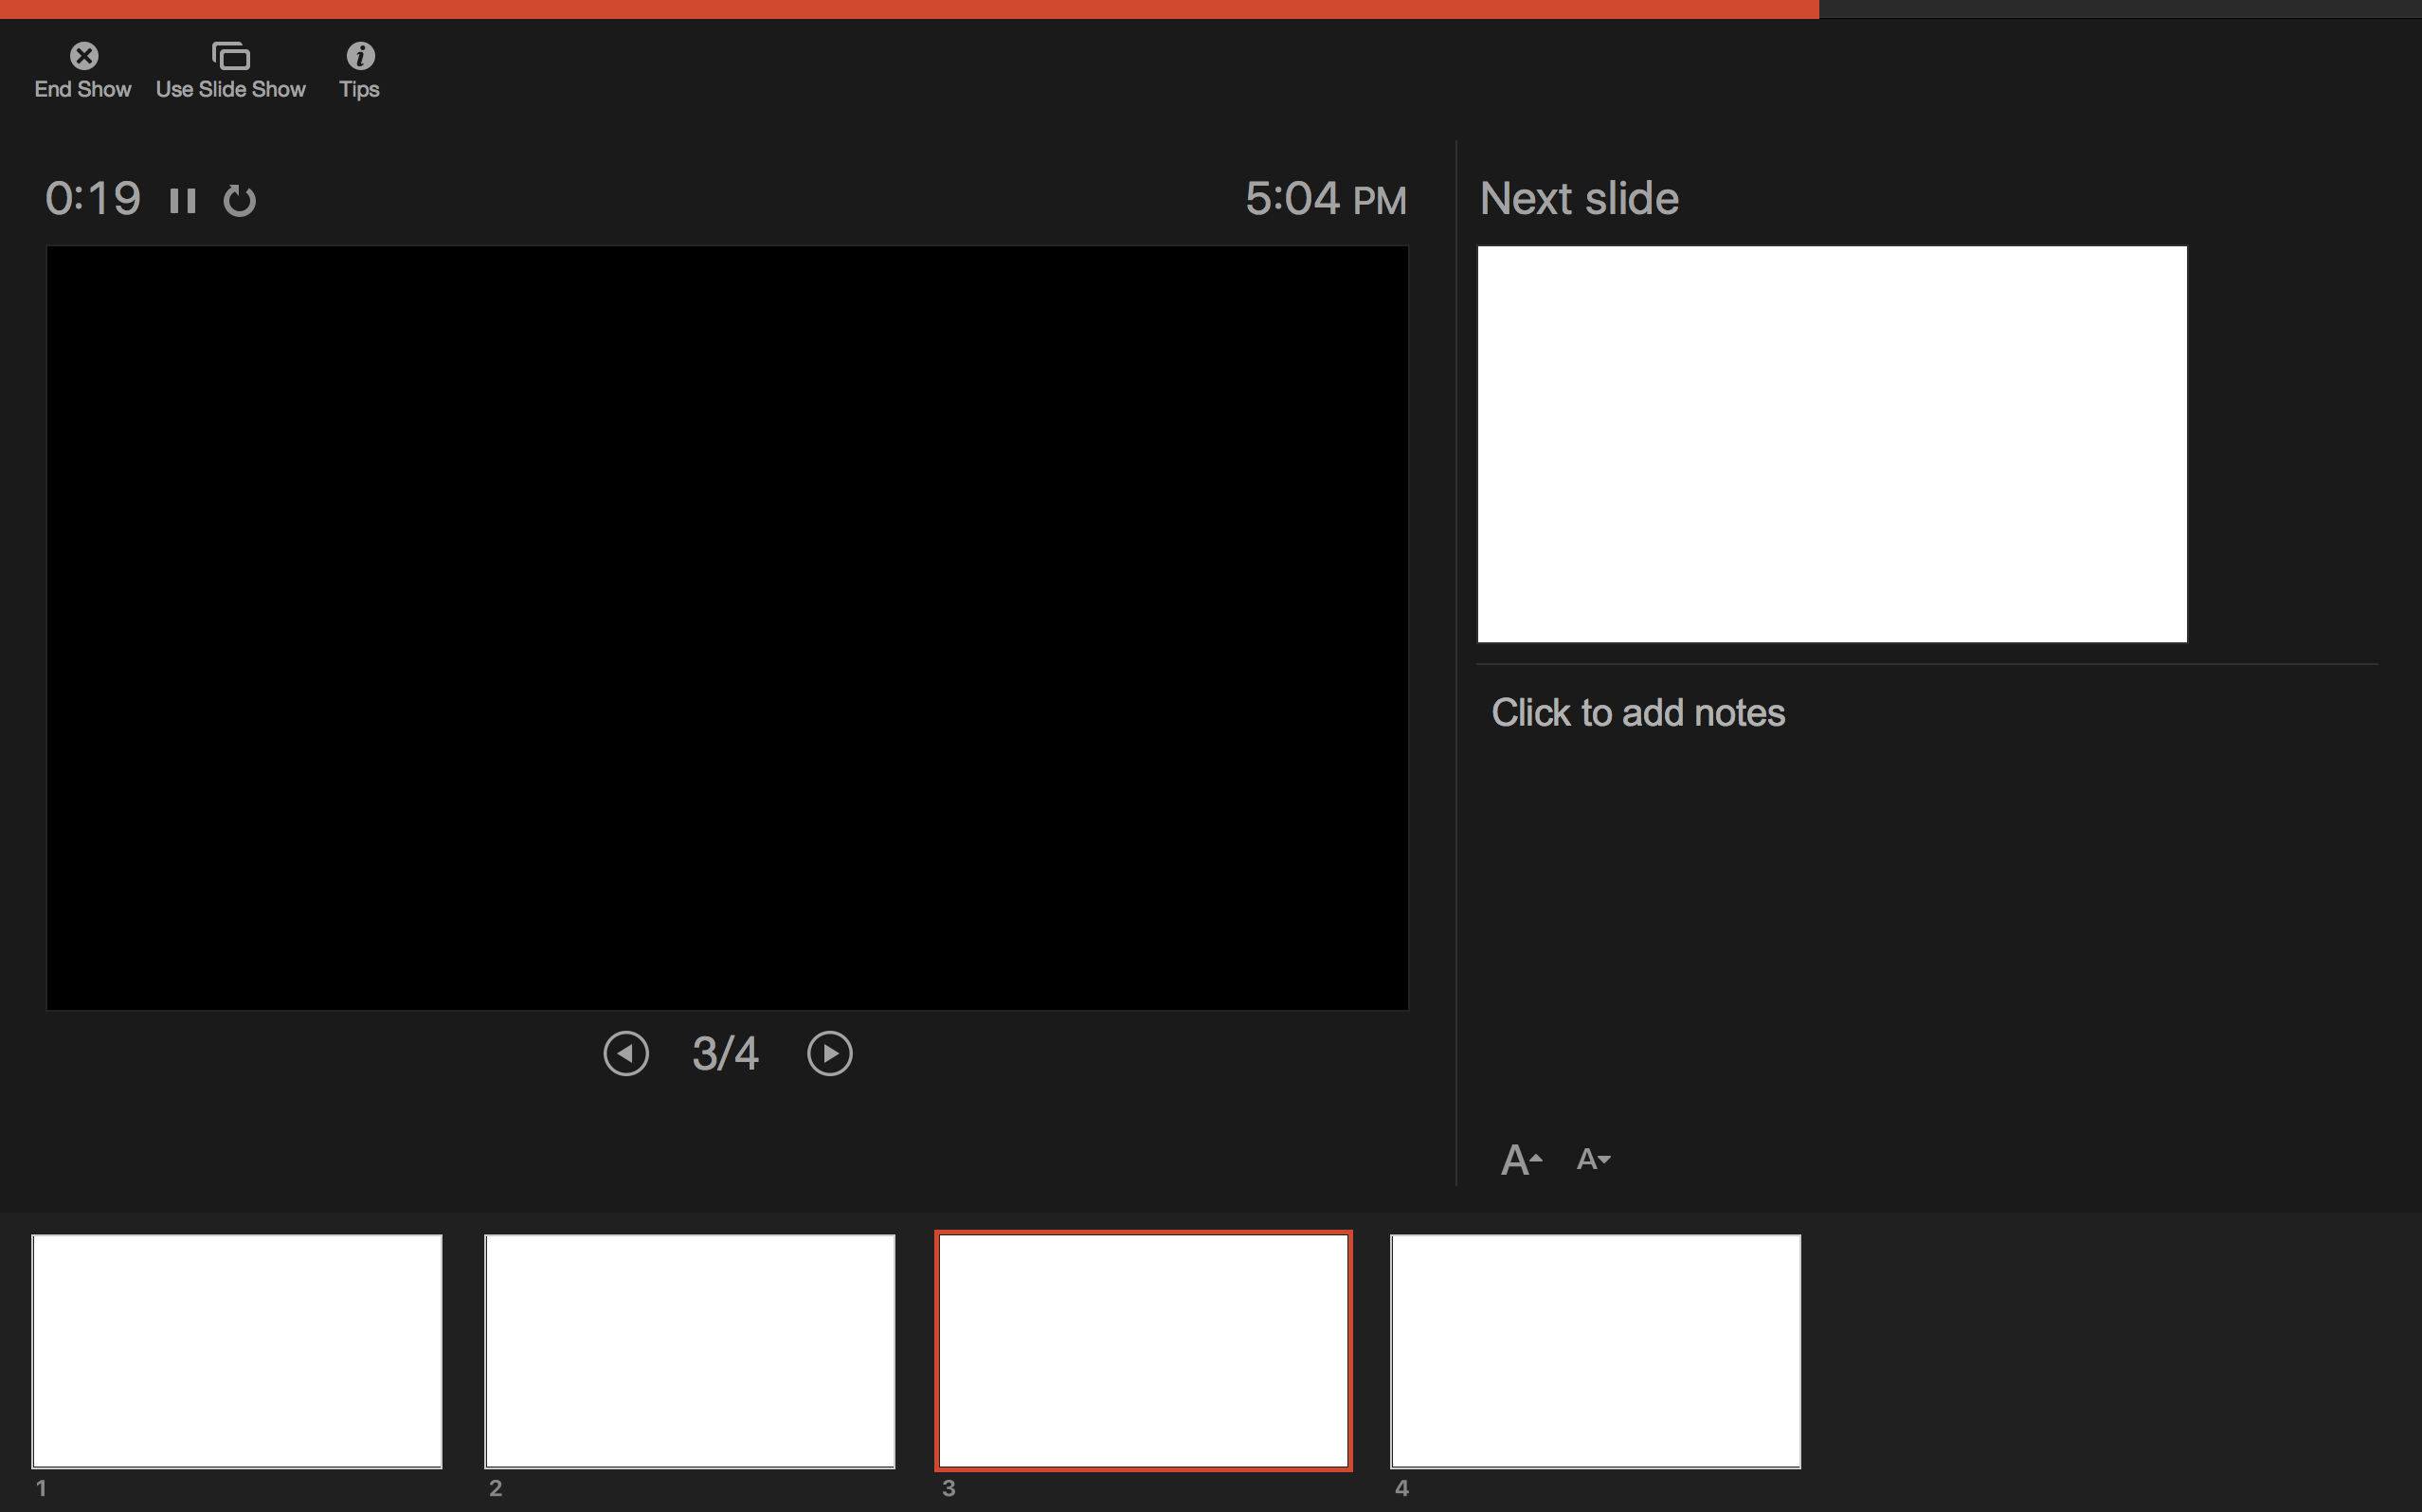The image size is (2422, 1512).
Task: Open the Tips info icon
Action: (x=360, y=56)
